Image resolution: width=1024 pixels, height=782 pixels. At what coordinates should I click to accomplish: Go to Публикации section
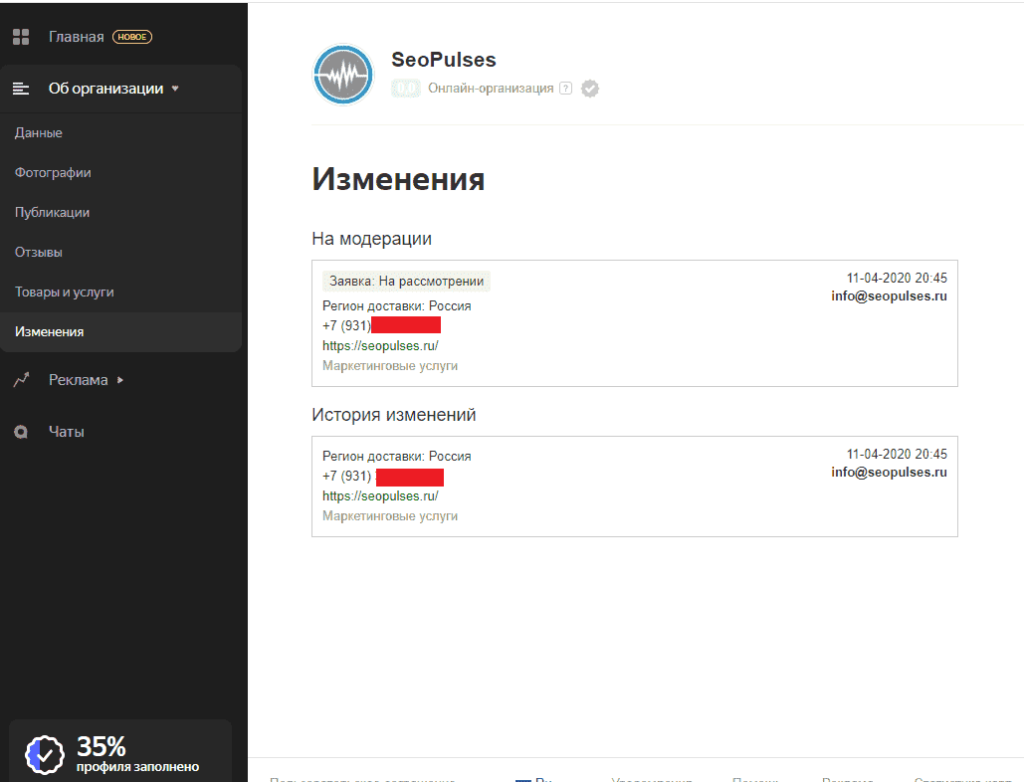click(52, 212)
